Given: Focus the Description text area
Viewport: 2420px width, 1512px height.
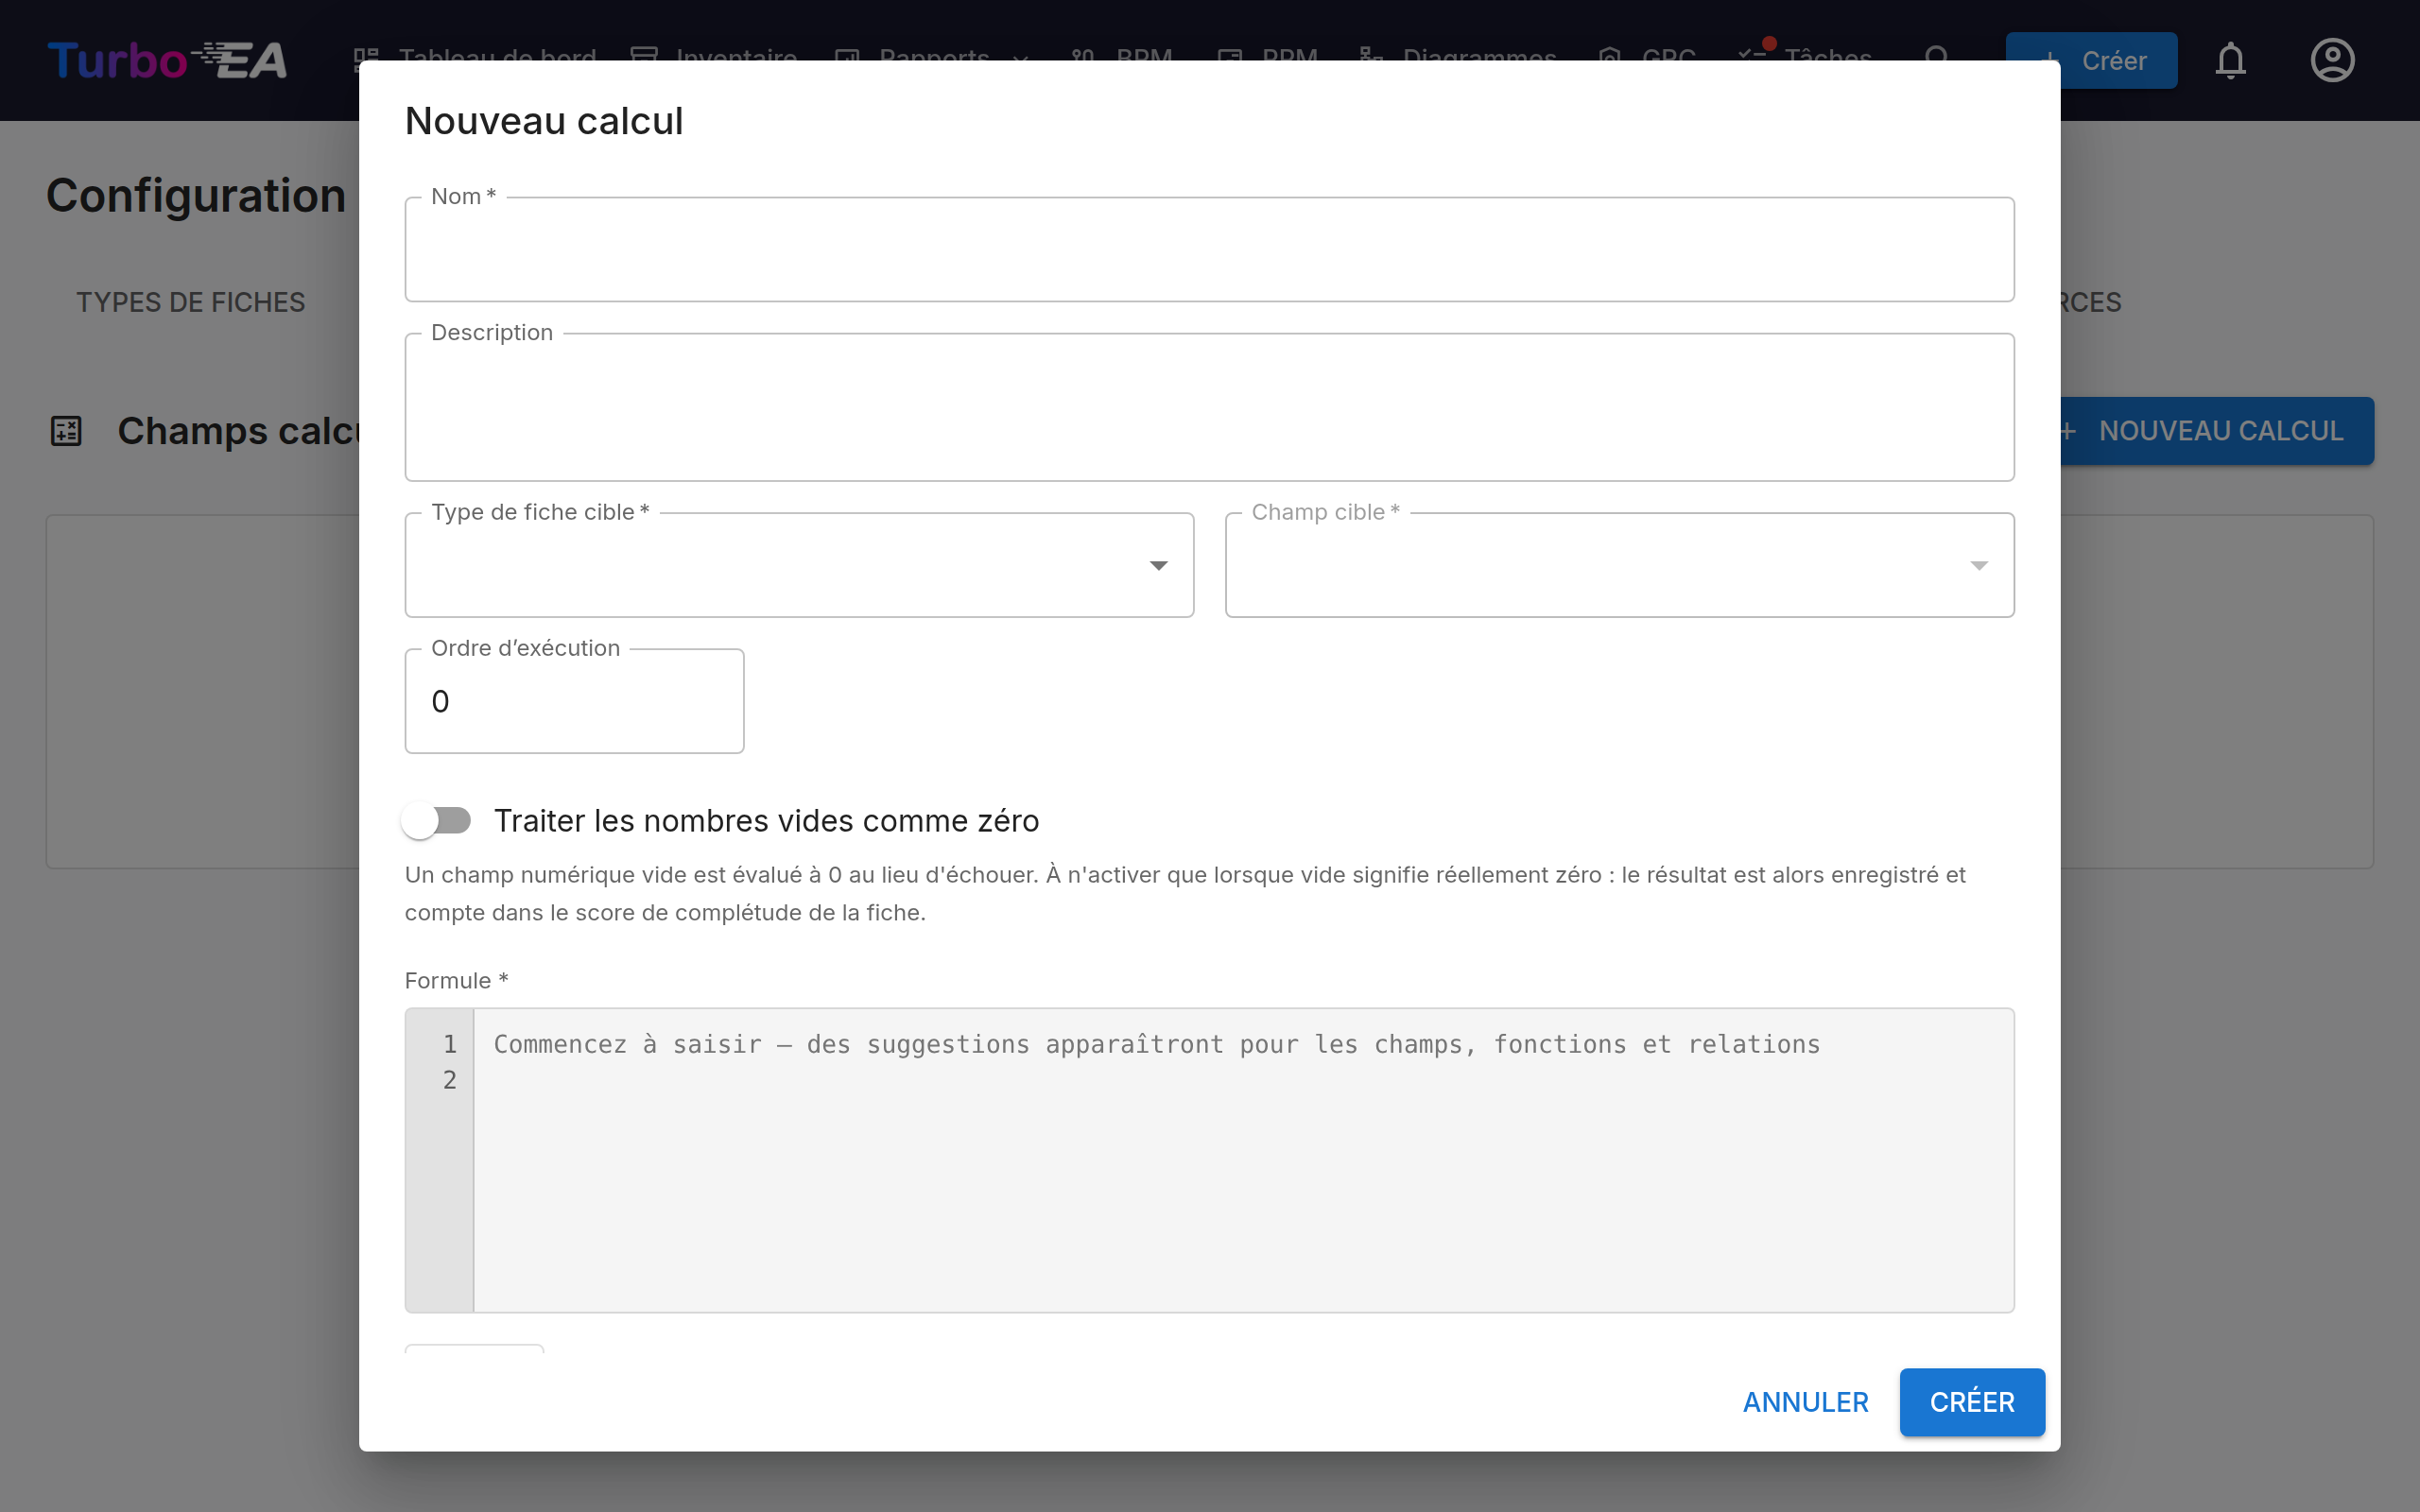Looking at the screenshot, I should click(x=1209, y=407).
